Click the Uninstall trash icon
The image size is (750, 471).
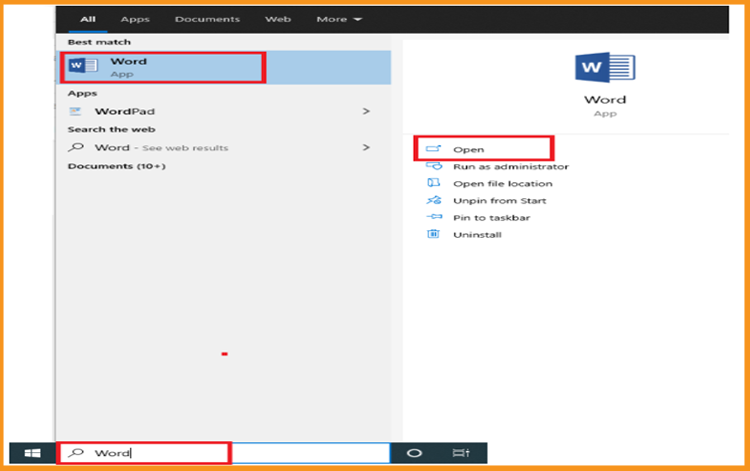(x=433, y=234)
